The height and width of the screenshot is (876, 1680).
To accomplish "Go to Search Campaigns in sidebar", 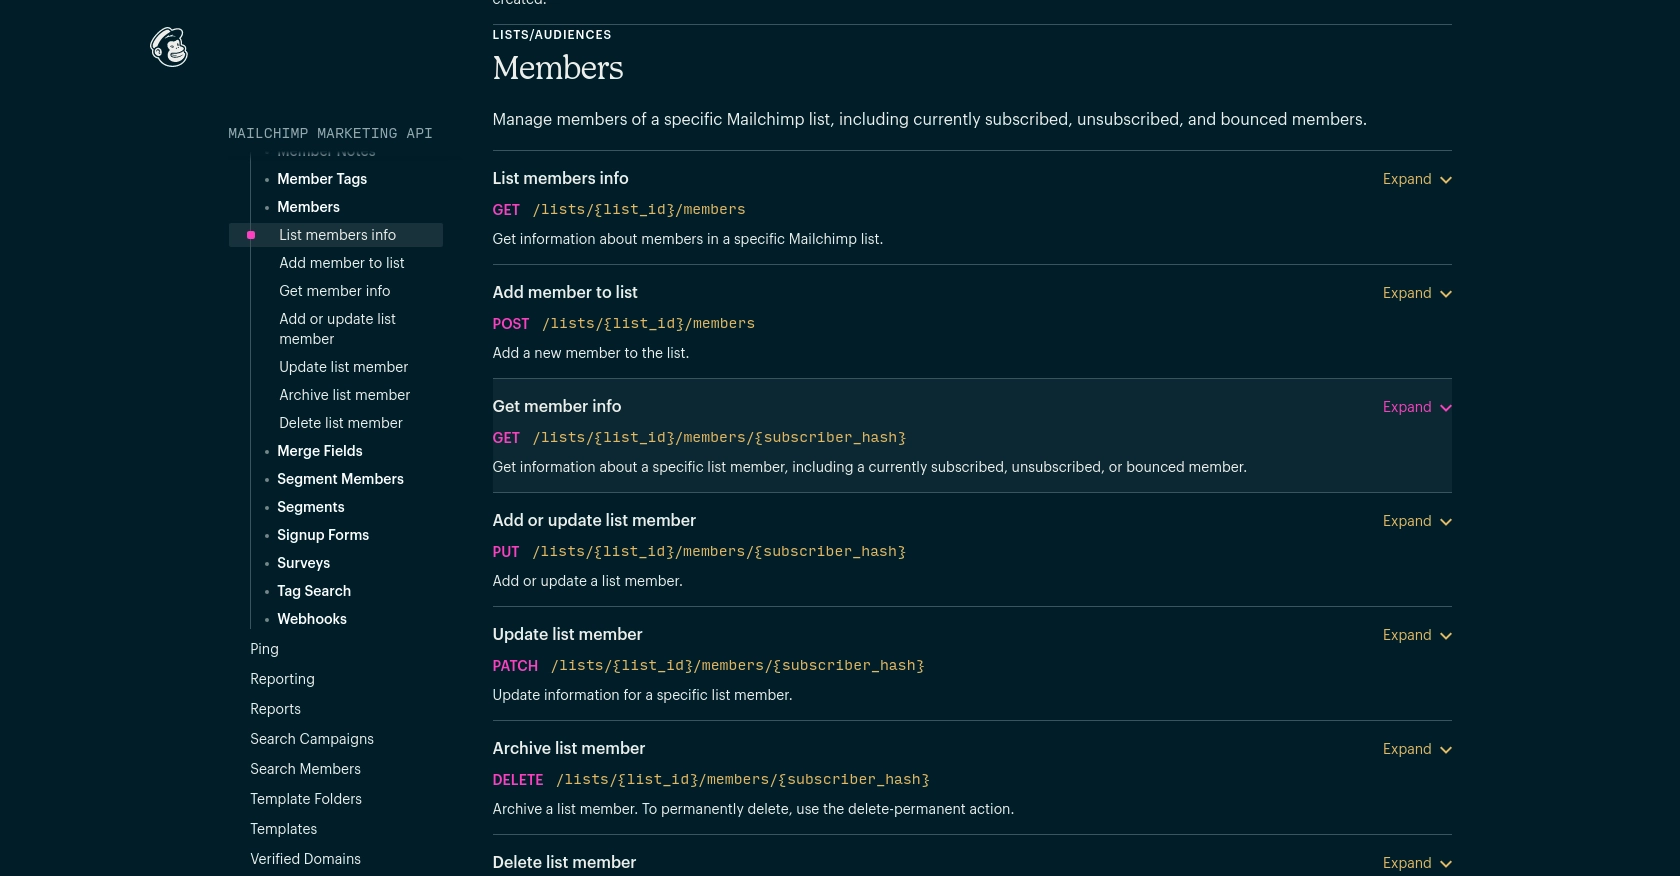I will click(x=312, y=739).
